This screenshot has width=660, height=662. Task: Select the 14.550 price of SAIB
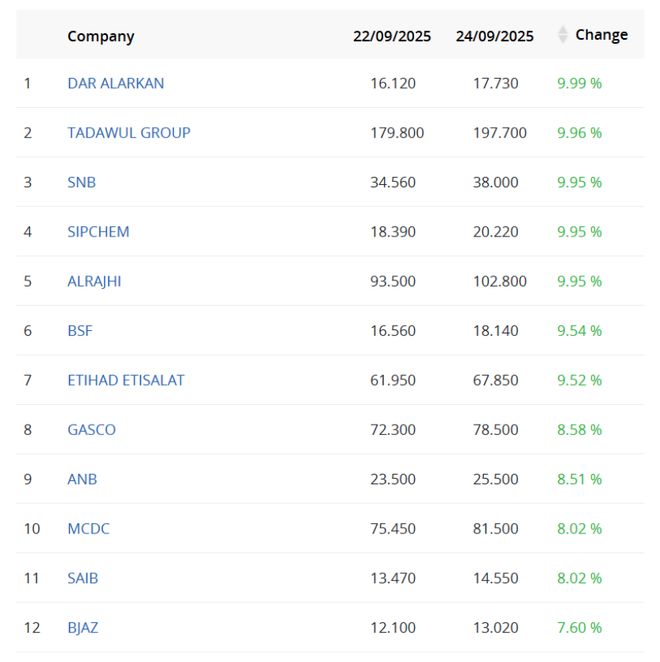[x=495, y=578]
